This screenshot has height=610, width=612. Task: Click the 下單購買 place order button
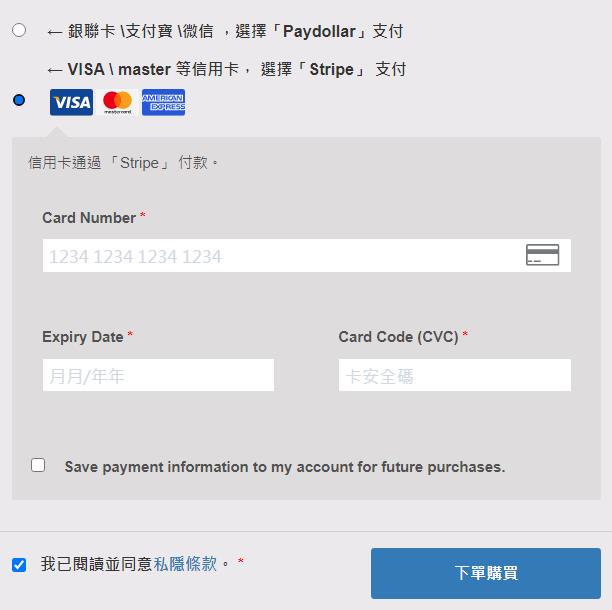[x=486, y=573]
